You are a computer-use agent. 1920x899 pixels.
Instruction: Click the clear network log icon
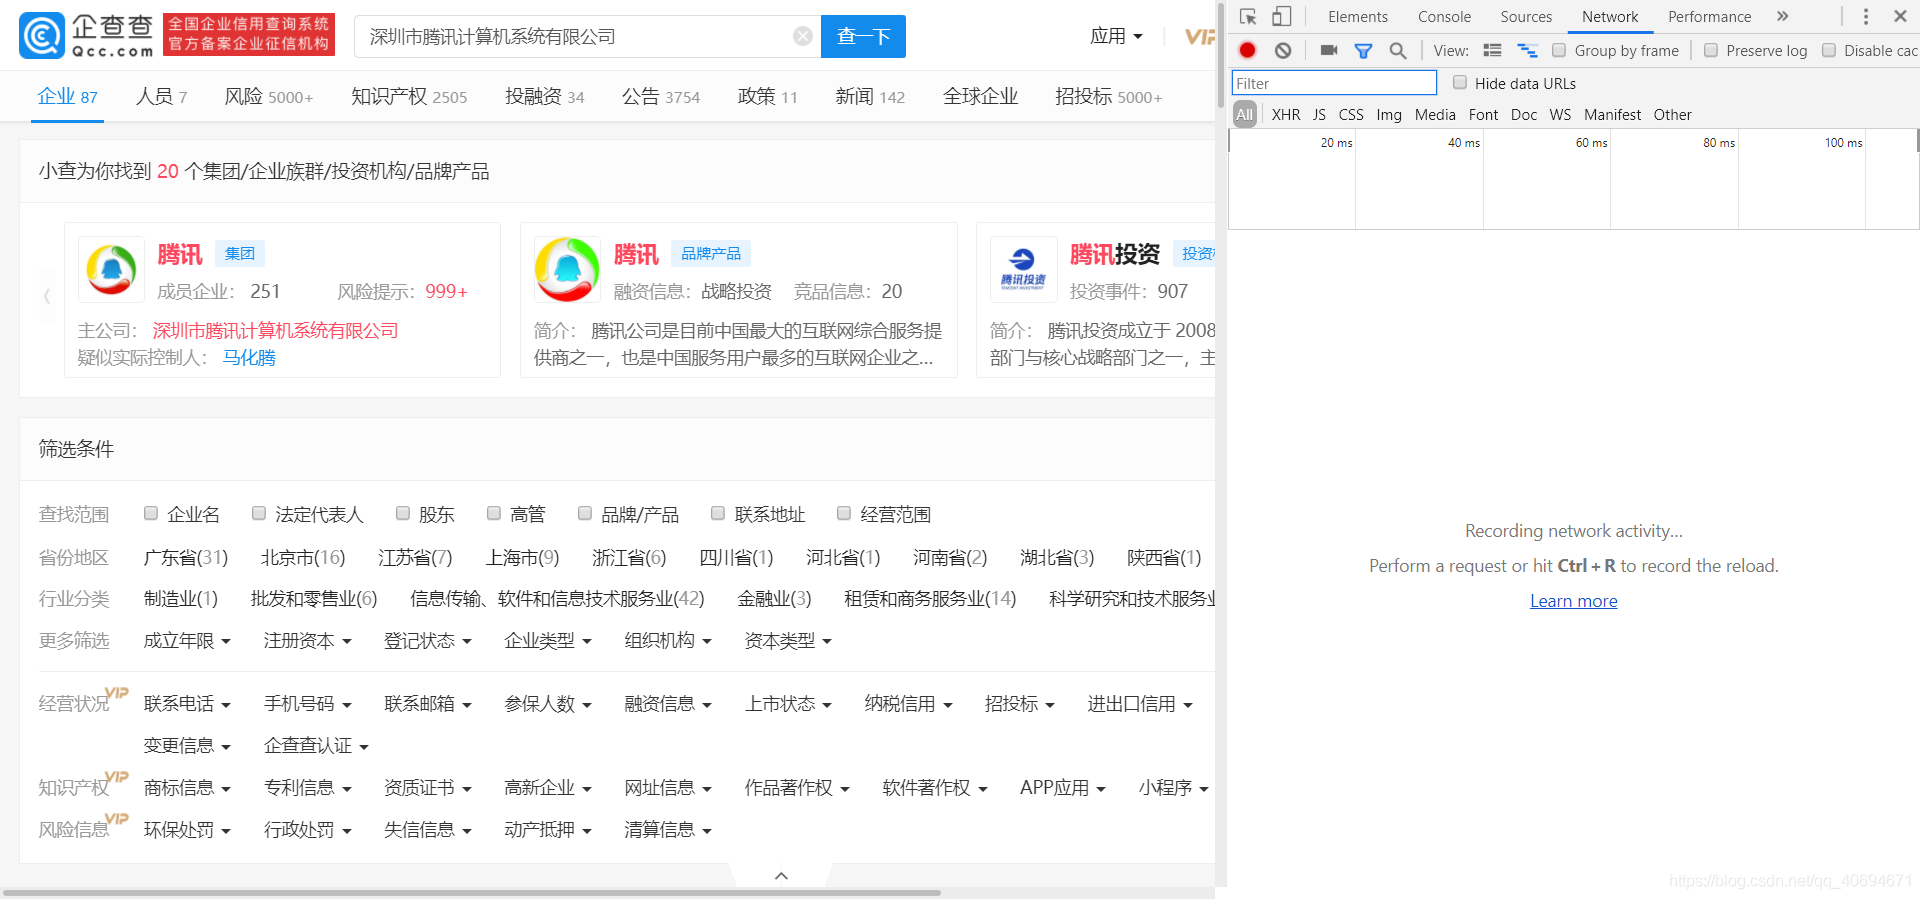tap(1283, 50)
